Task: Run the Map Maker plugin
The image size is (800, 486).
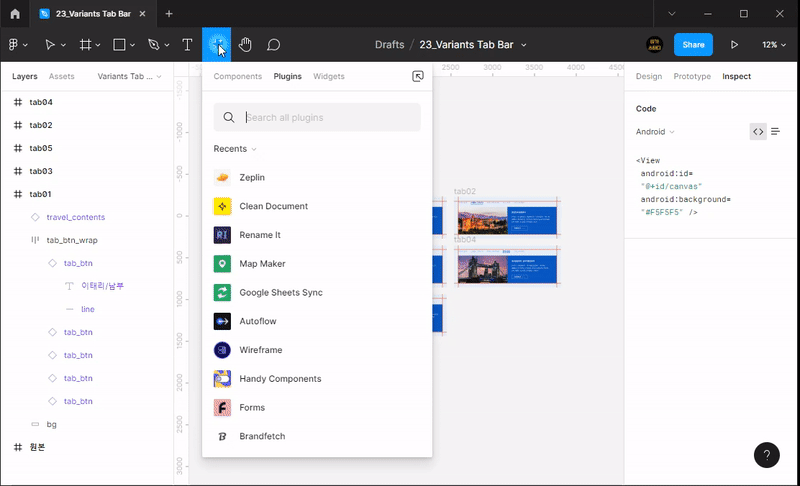Action: coord(317,264)
